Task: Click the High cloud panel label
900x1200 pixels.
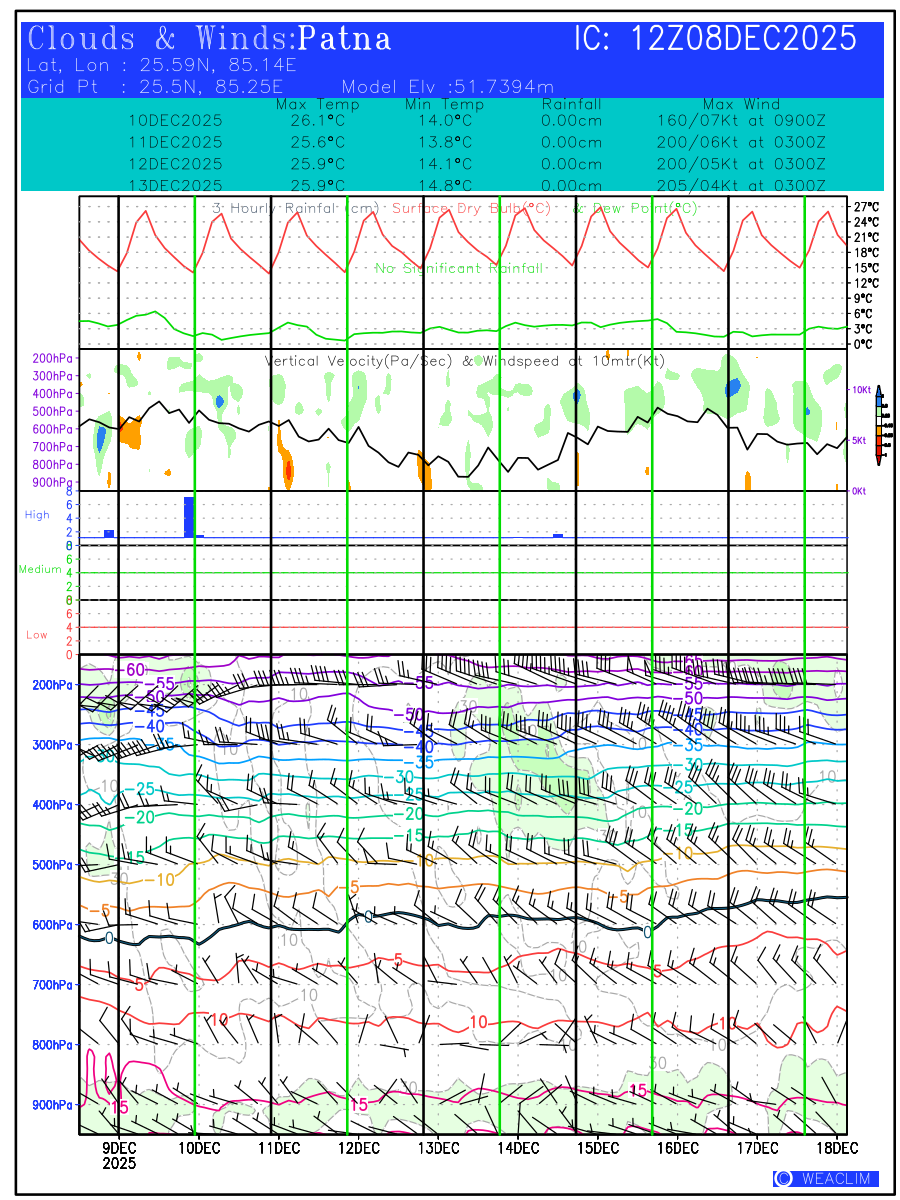Action: (37, 515)
